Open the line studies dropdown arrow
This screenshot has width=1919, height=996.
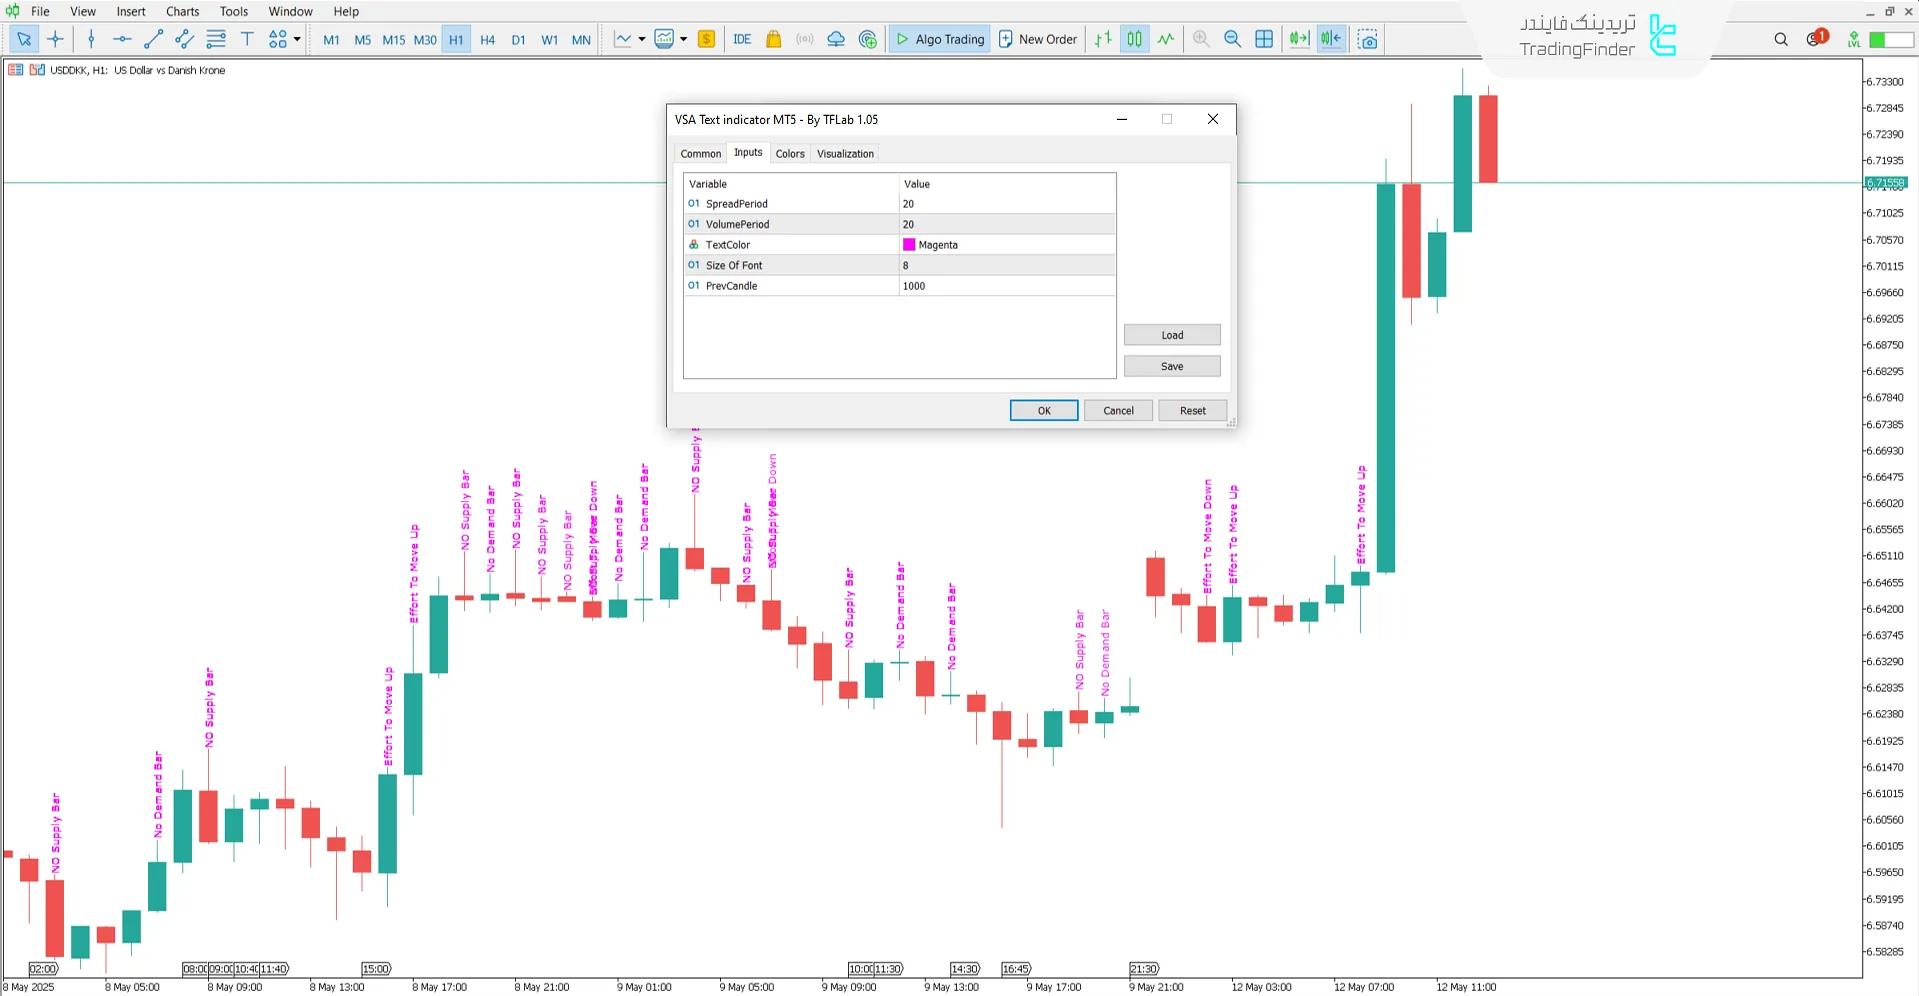640,39
